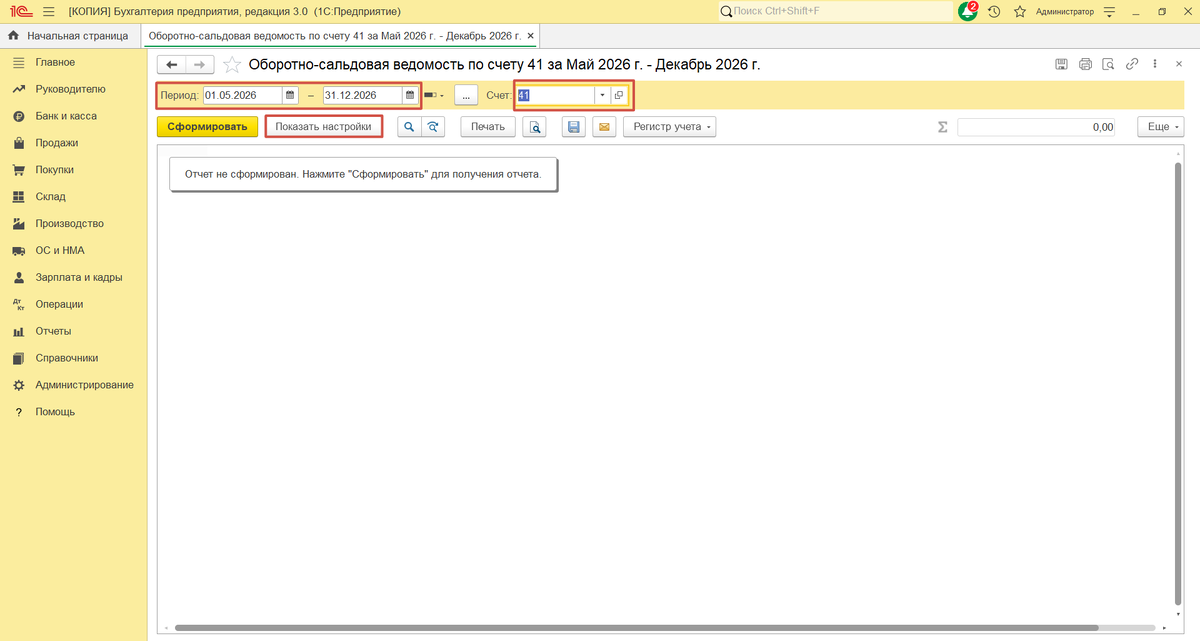Click message Отчет не сформирован
This screenshot has height=641, width=1200.
363,174
